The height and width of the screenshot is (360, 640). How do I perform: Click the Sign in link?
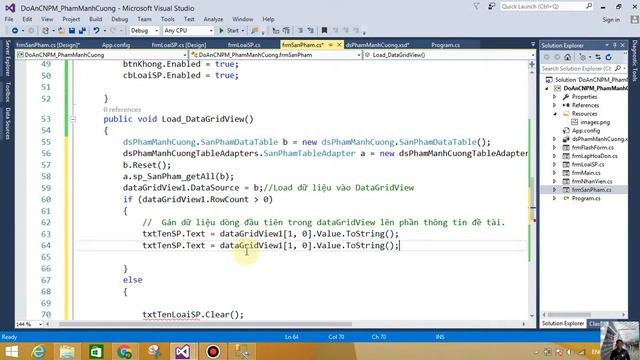(x=611, y=20)
